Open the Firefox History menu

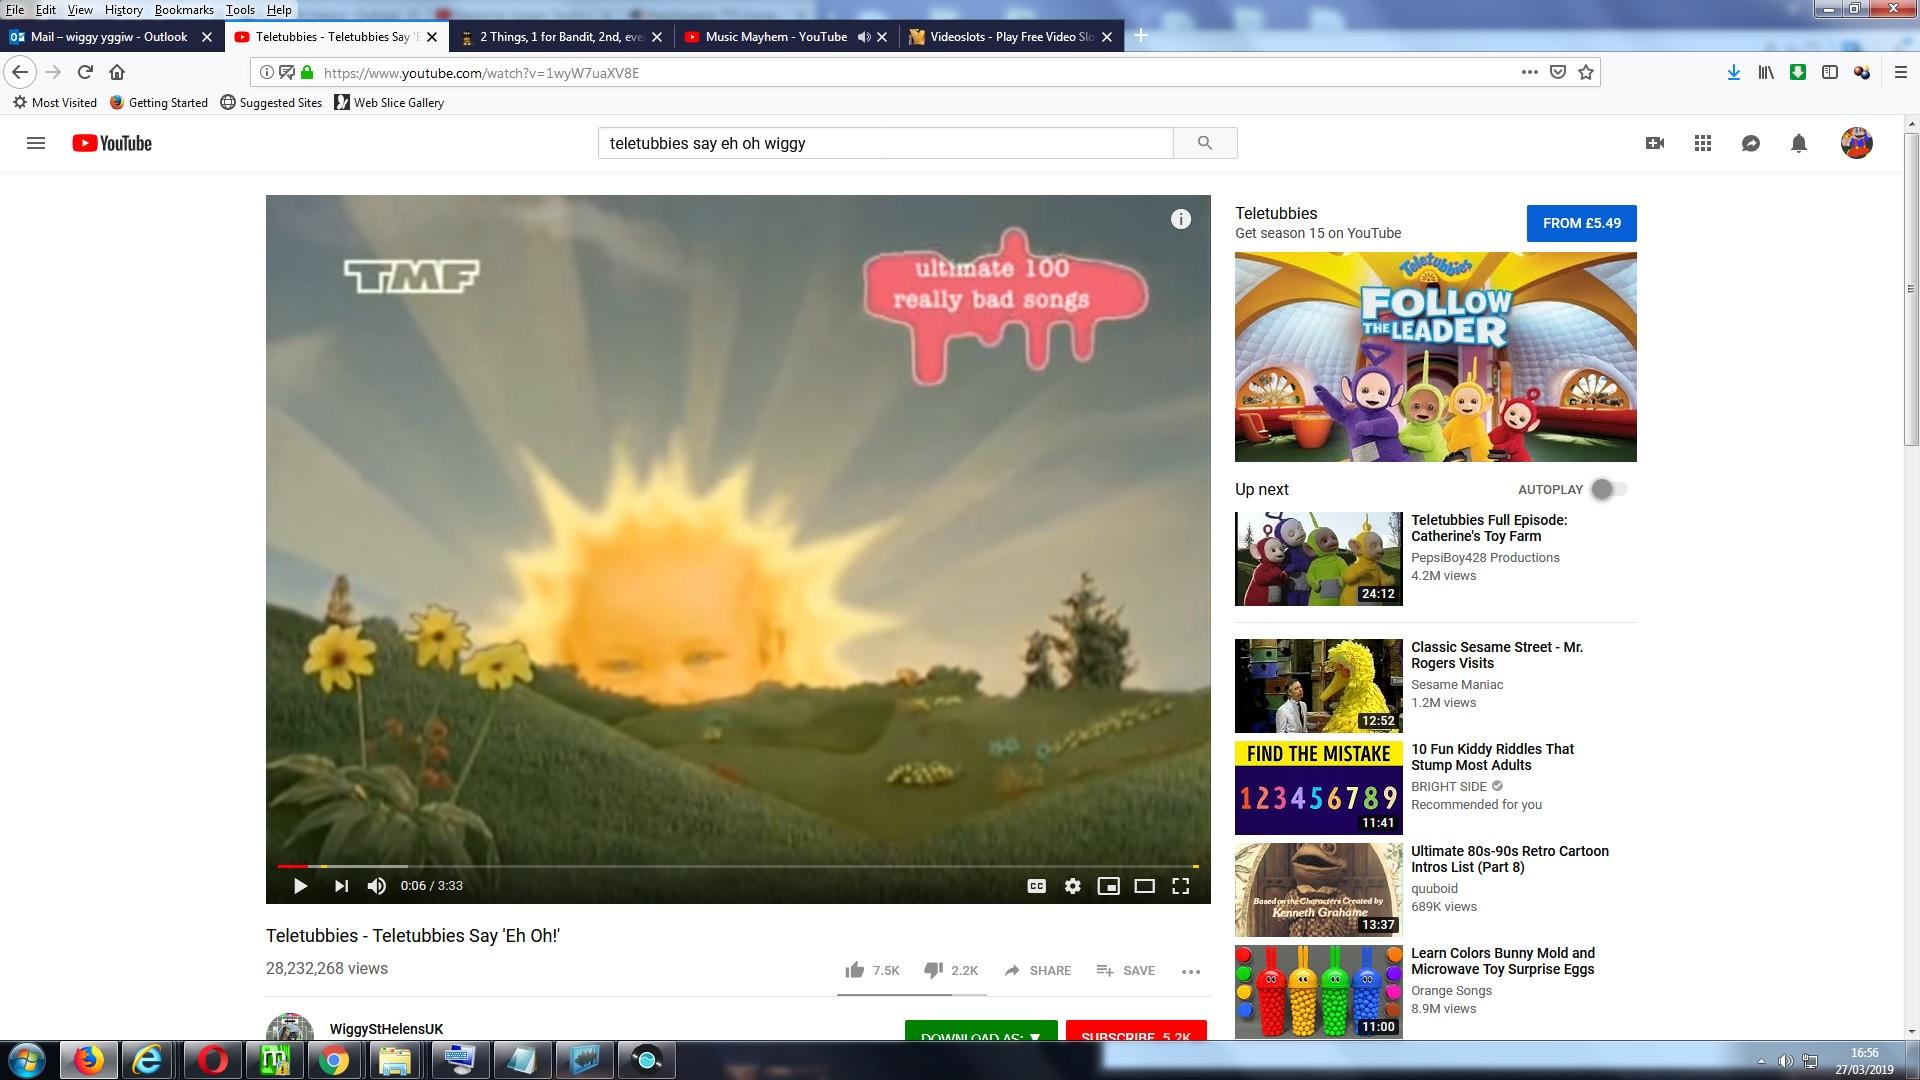click(x=123, y=10)
